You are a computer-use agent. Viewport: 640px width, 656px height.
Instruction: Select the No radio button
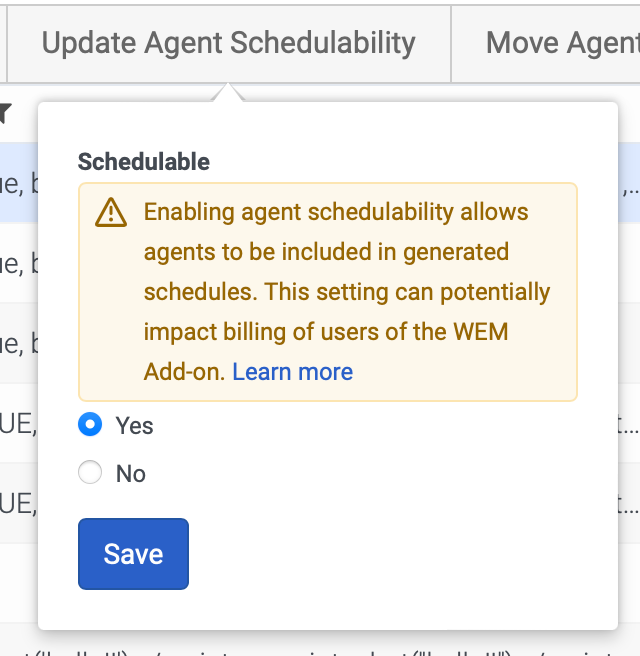(90, 473)
